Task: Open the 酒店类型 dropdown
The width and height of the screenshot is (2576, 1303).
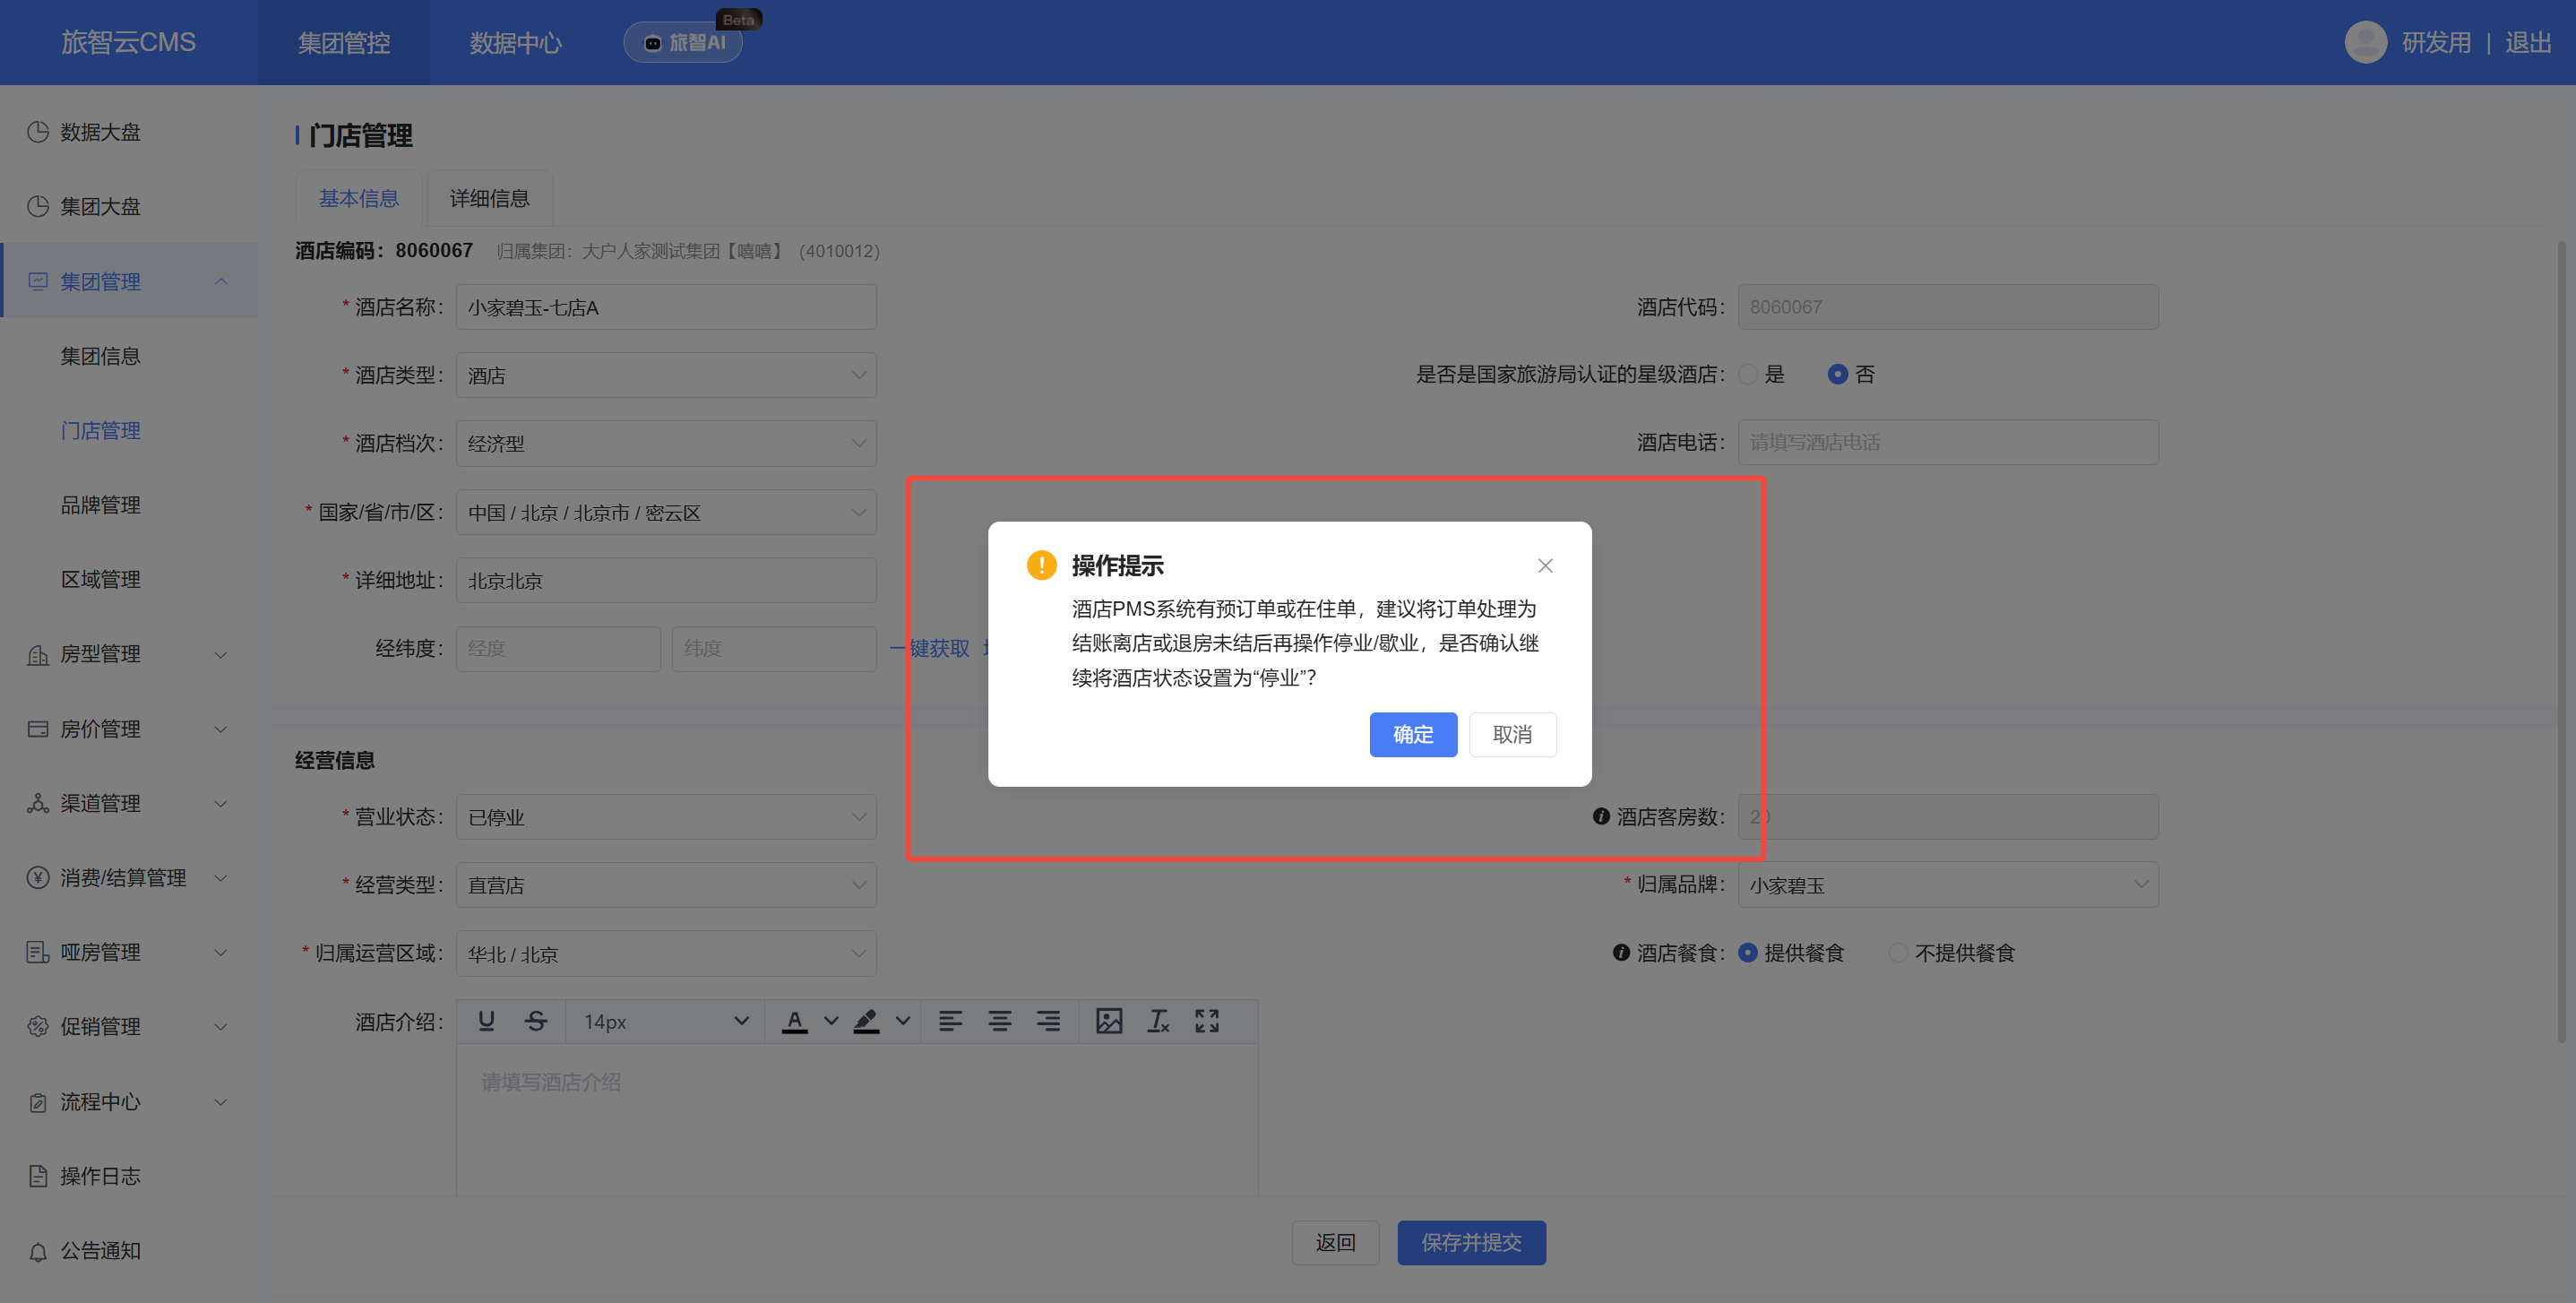Action: [666, 375]
